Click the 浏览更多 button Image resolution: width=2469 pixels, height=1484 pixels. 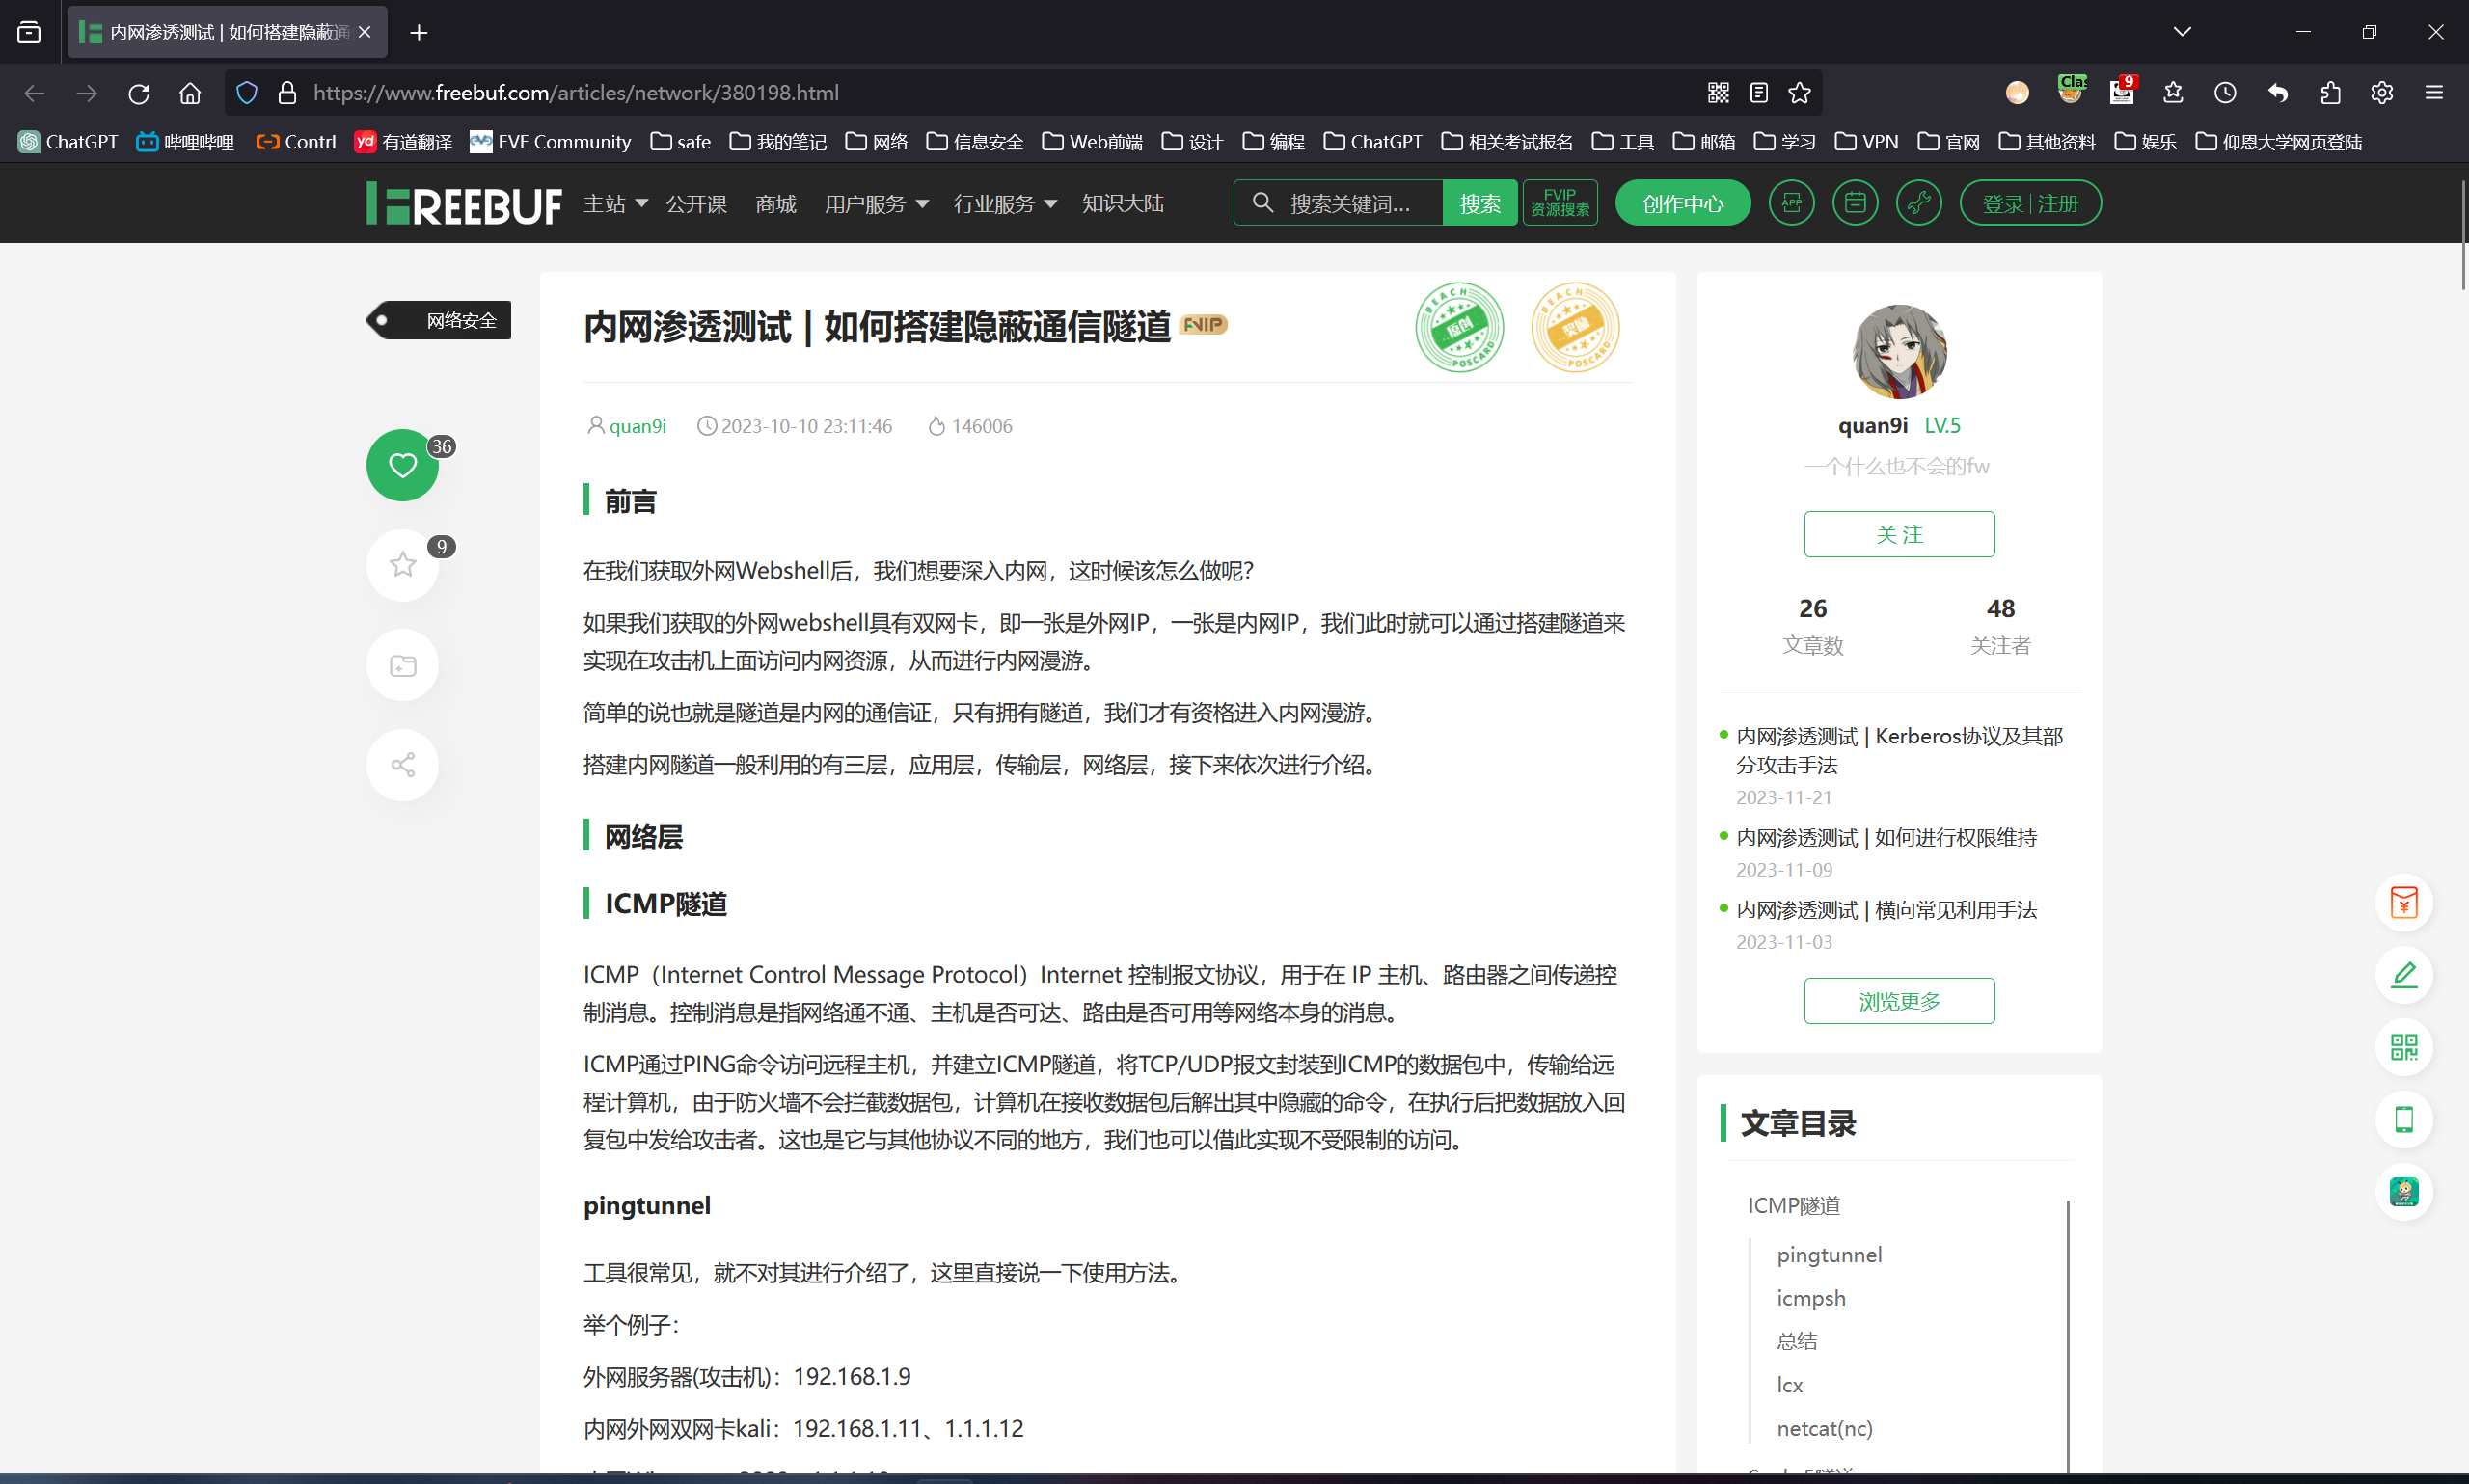(1899, 1001)
